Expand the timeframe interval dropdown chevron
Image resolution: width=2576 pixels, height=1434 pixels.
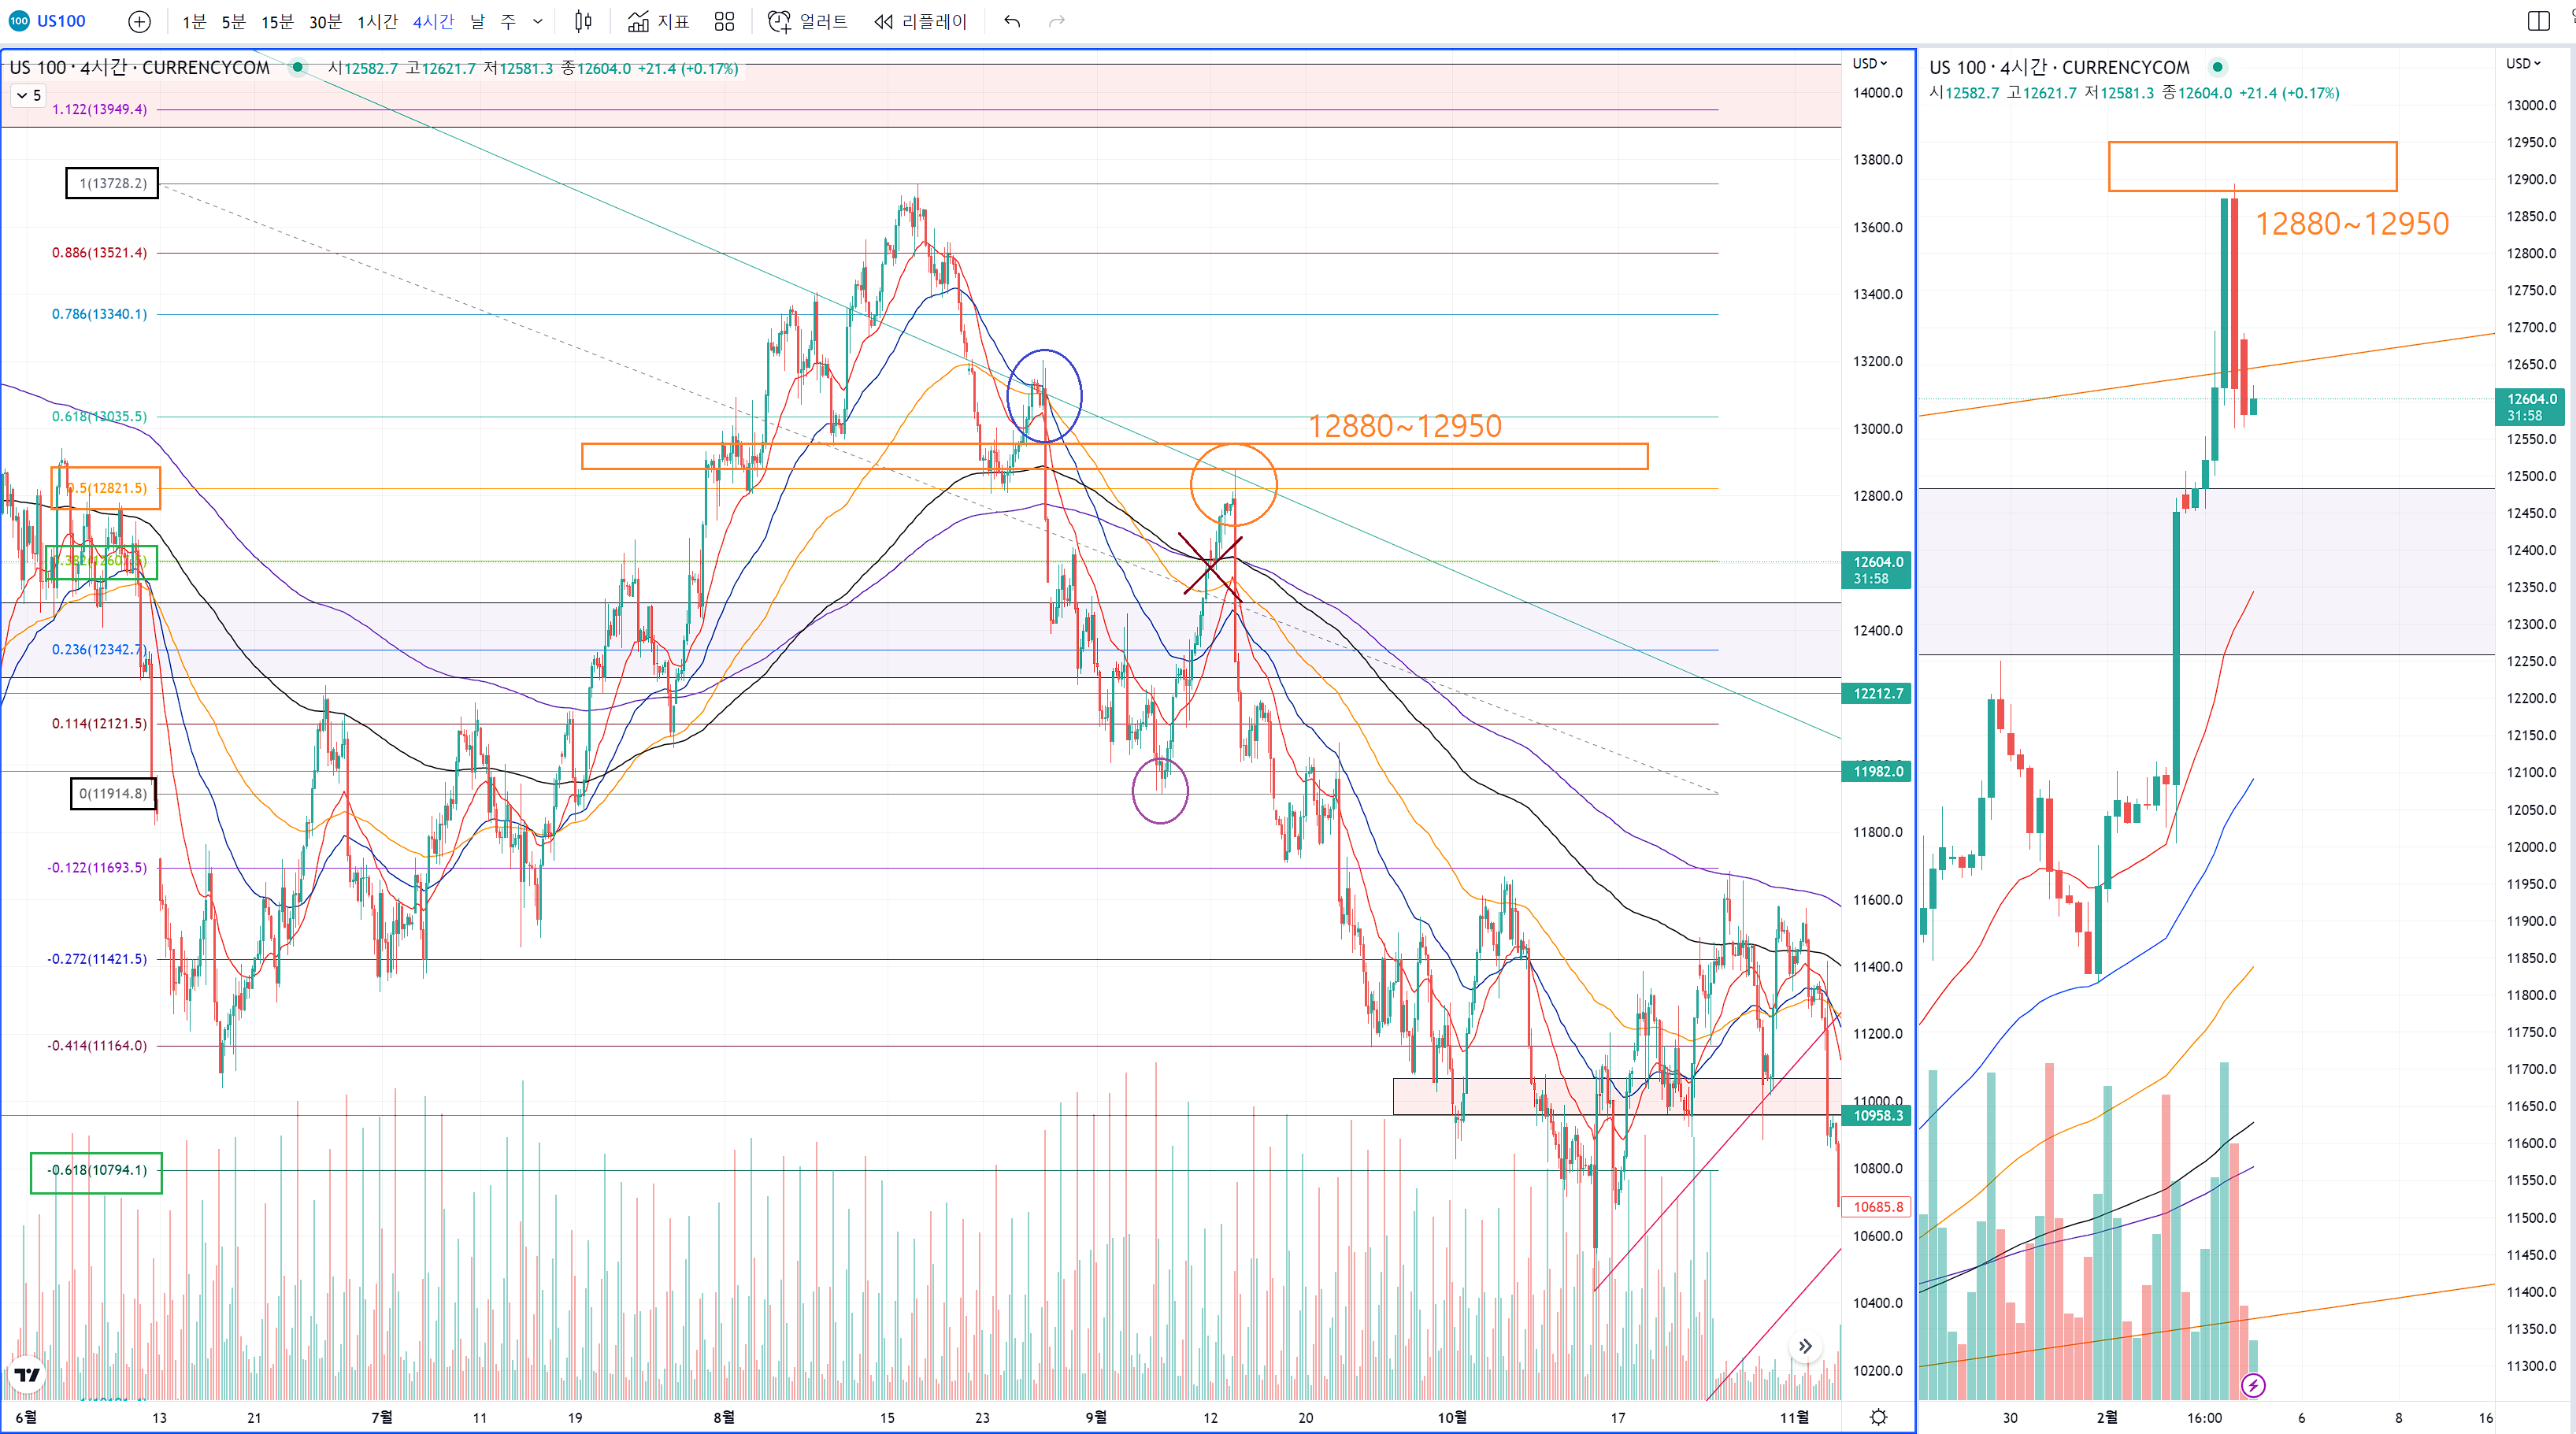[x=538, y=21]
